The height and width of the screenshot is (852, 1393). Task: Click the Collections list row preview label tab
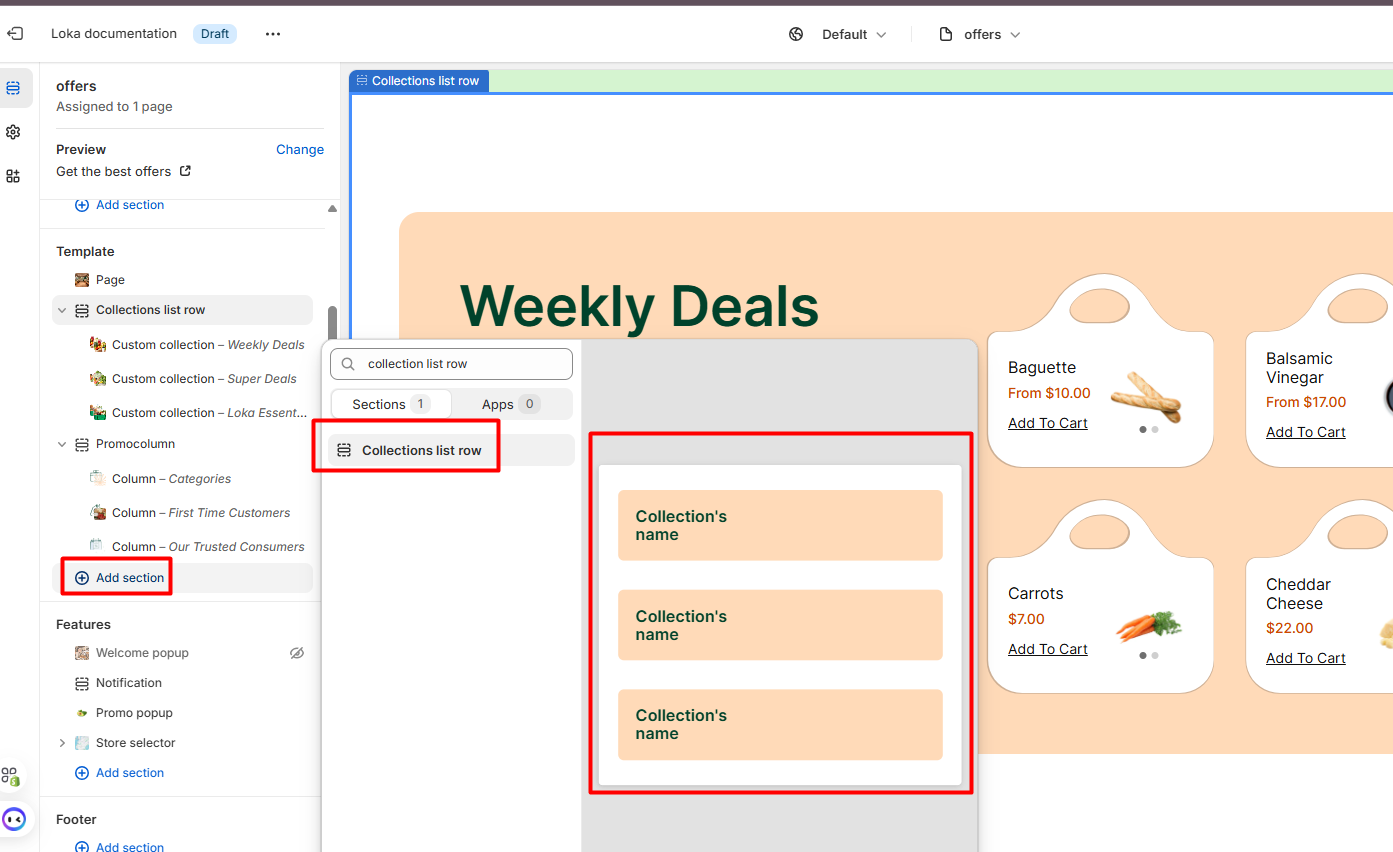click(419, 81)
